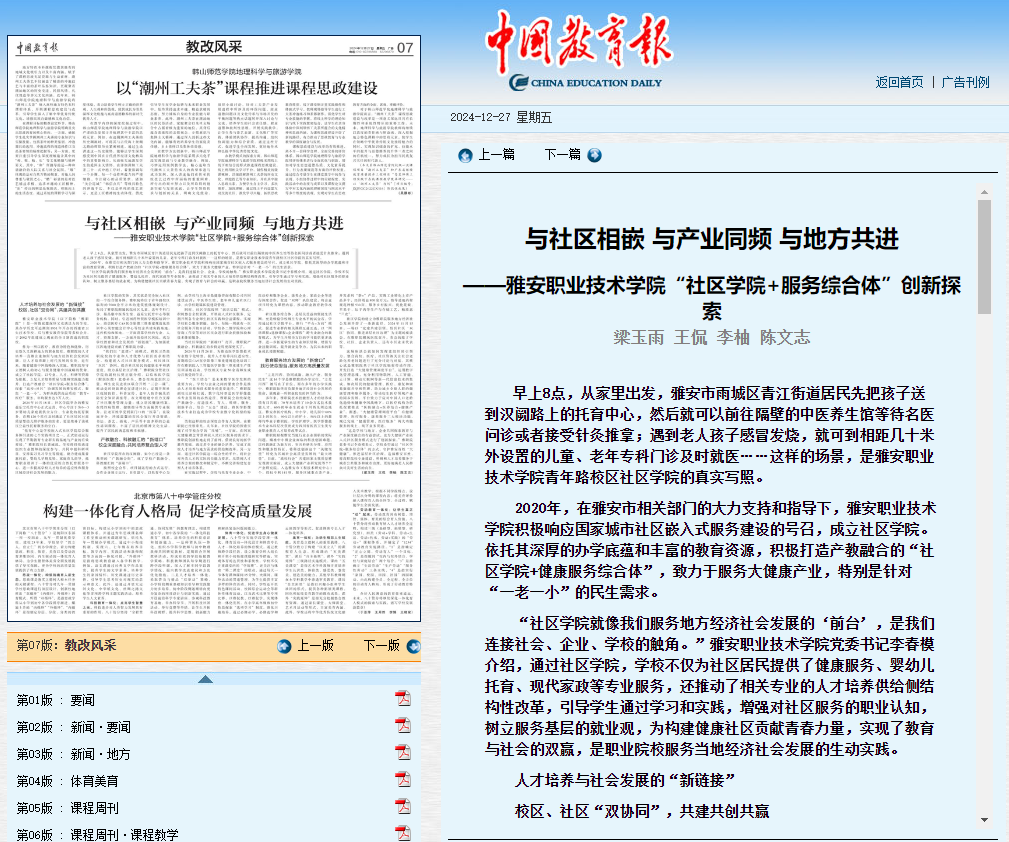This screenshot has width=1009, height=842.
Task: Collapse the page list with triangle arrow
Action: click(205, 679)
